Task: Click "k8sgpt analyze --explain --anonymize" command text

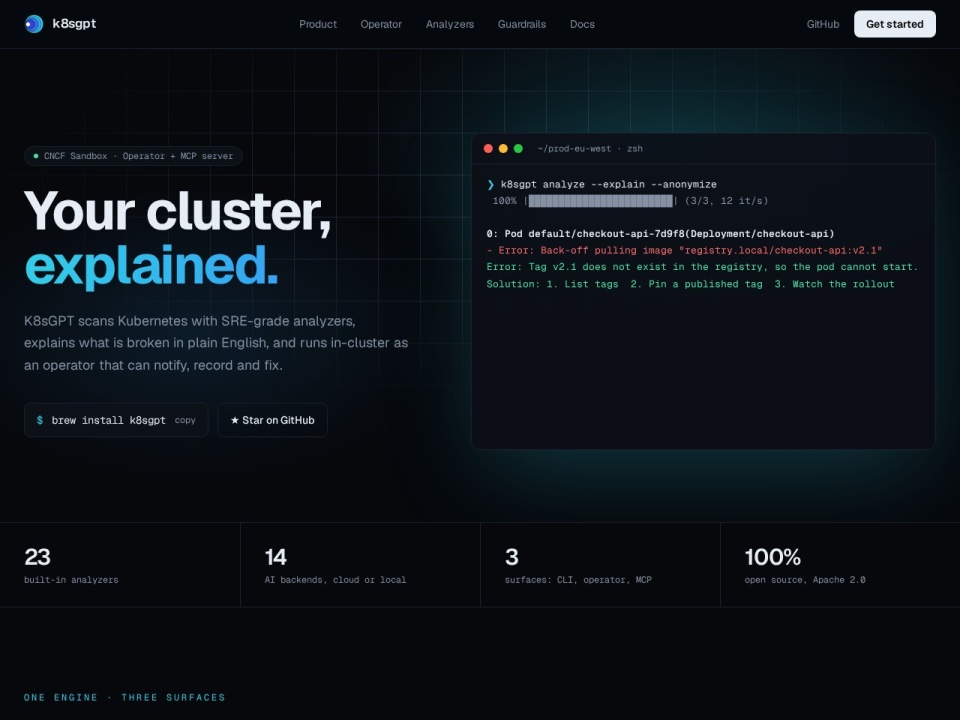Action: [x=609, y=184]
